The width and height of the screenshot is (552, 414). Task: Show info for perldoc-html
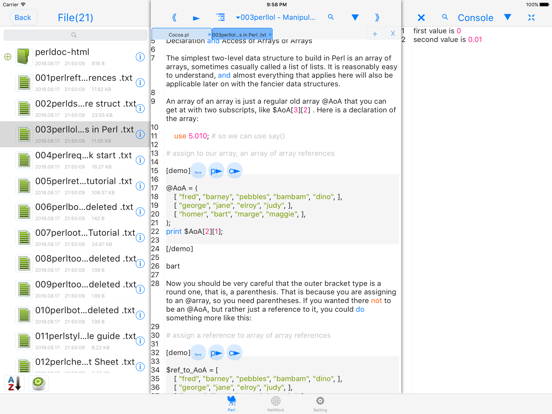[x=140, y=57]
